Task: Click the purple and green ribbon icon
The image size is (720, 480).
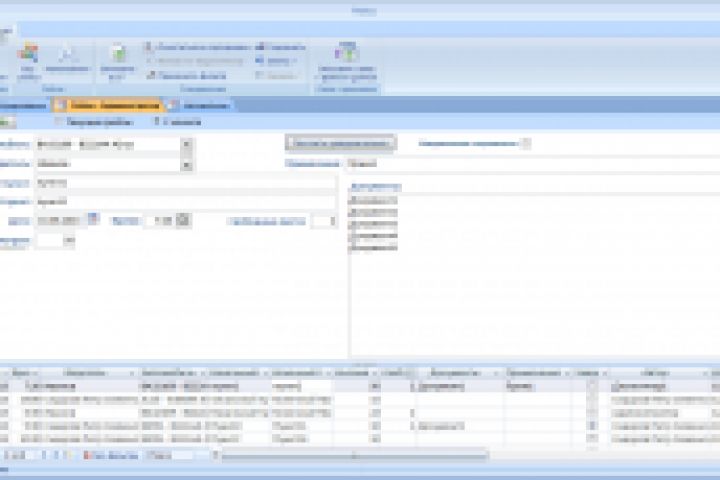Action: [x=347, y=52]
